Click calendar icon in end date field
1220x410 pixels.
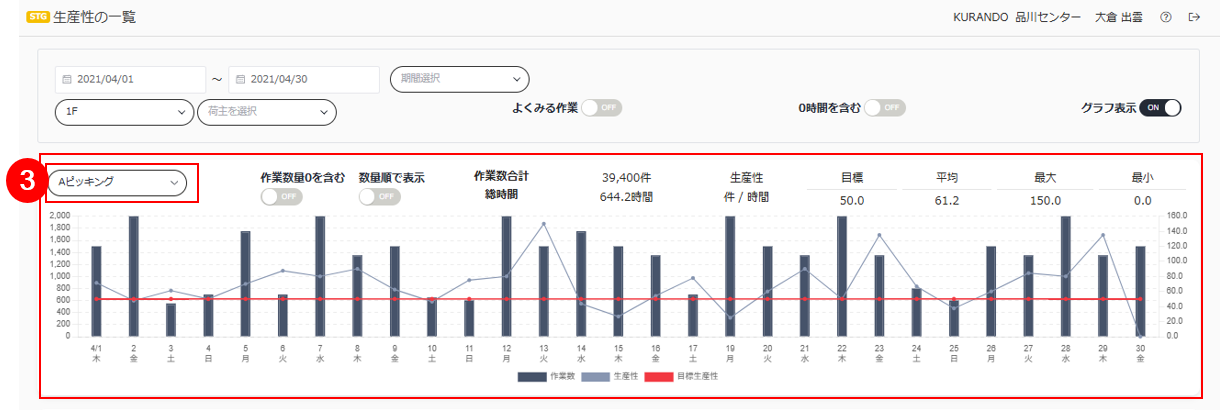tap(240, 80)
